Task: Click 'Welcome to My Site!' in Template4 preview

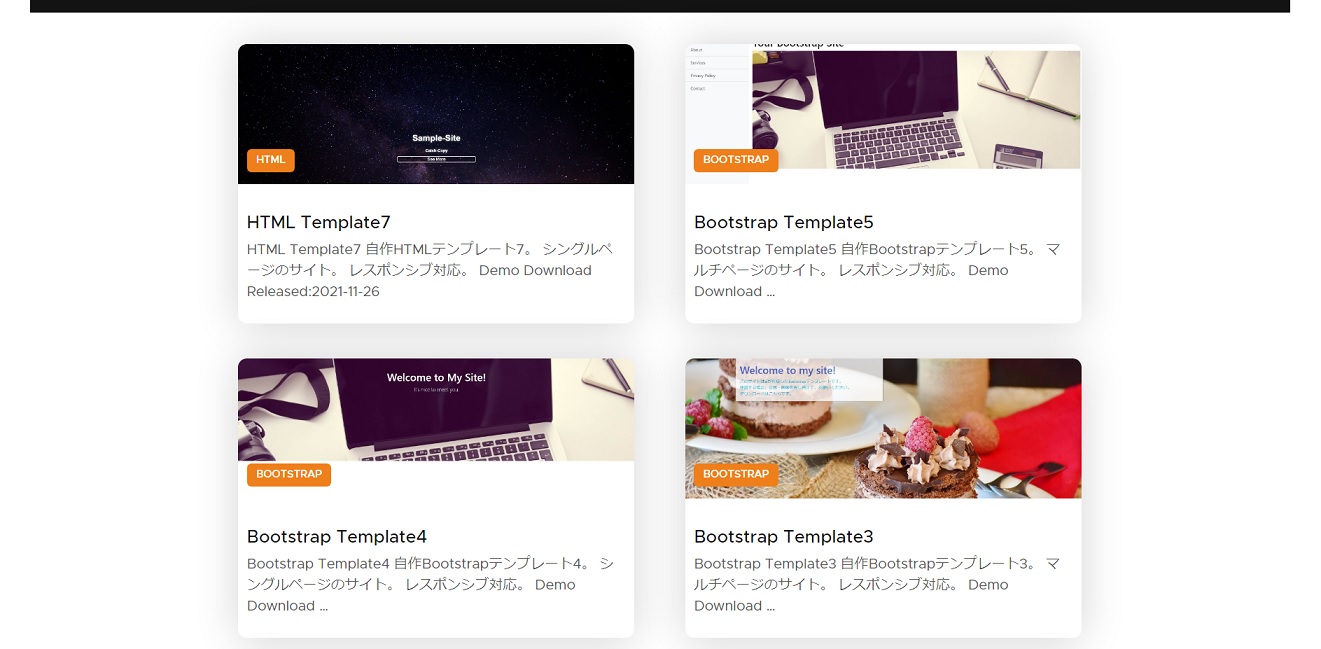Action: 436,378
